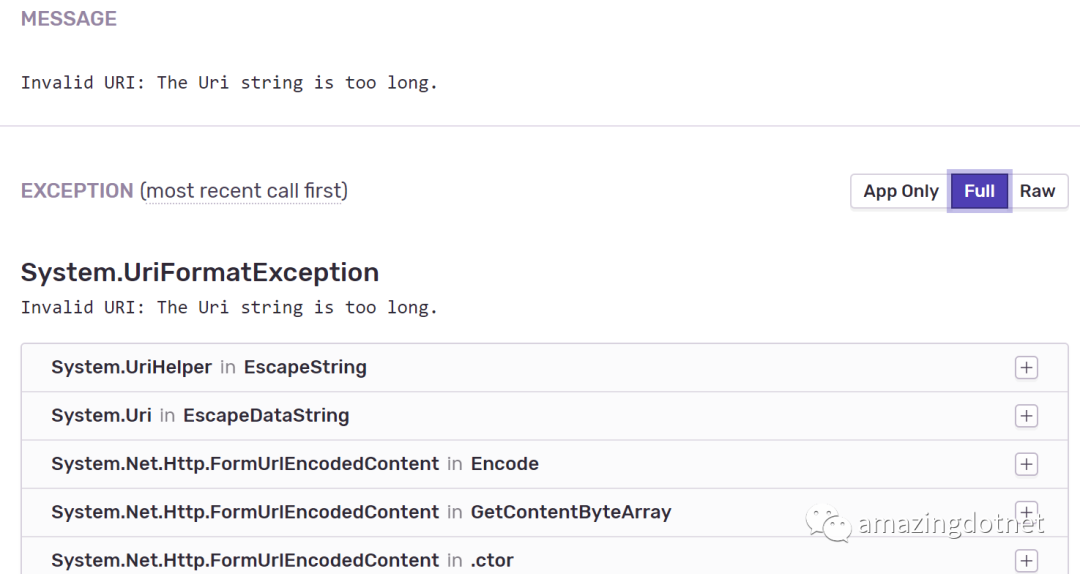This screenshot has height=574, width=1080.
Task: Expand the System.Uri EscapeDataString frame plus icon
Action: click(x=1026, y=416)
